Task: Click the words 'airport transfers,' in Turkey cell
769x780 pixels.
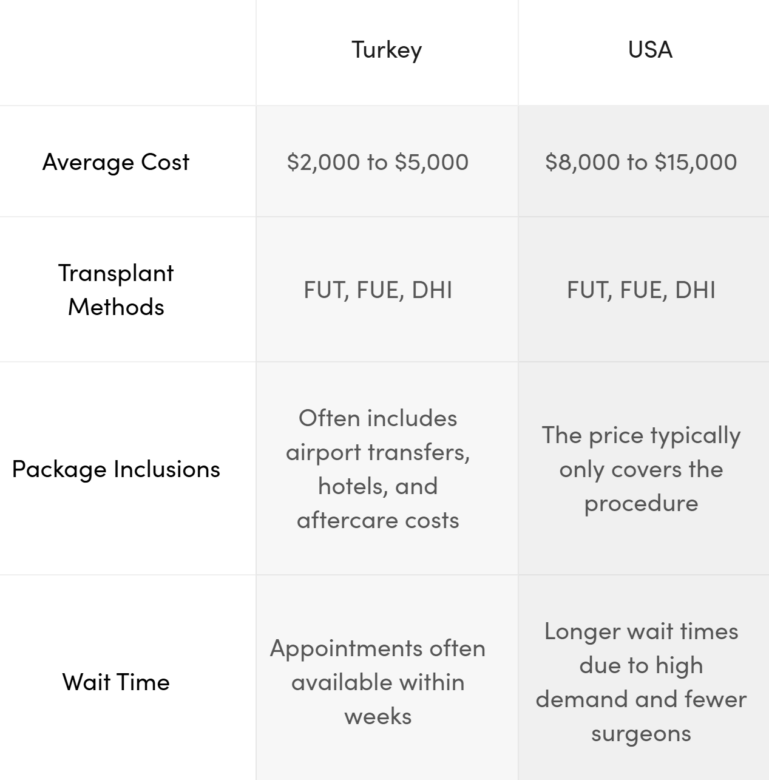Action: coord(378,452)
